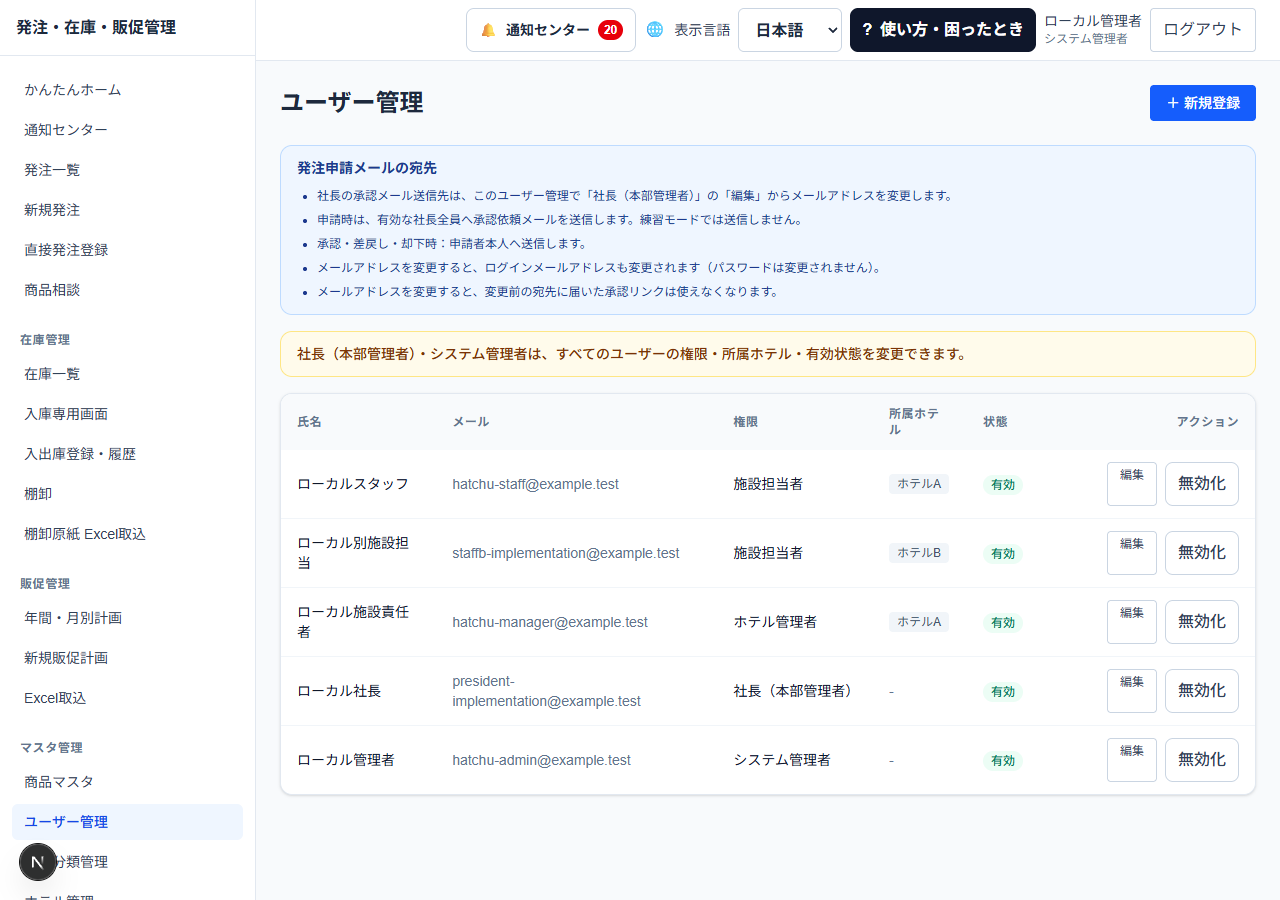This screenshot has width=1280, height=900.
Task: Open Excel取込 under 販促管理
Action: (x=127, y=698)
